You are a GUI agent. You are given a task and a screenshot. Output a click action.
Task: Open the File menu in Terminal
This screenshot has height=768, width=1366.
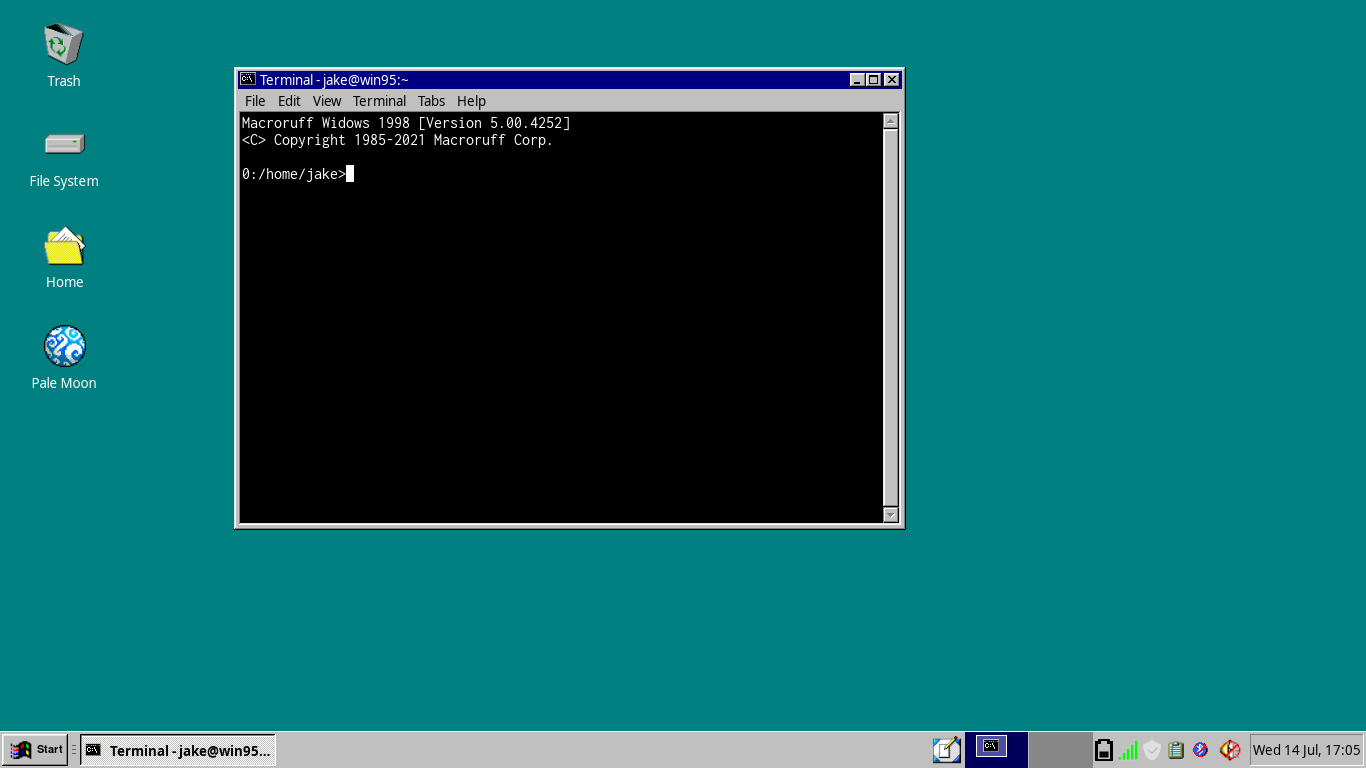click(x=255, y=101)
